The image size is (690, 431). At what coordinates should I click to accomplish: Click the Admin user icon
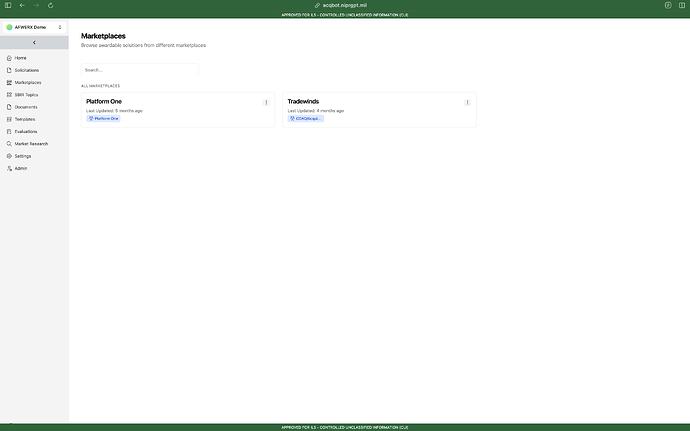(9, 169)
